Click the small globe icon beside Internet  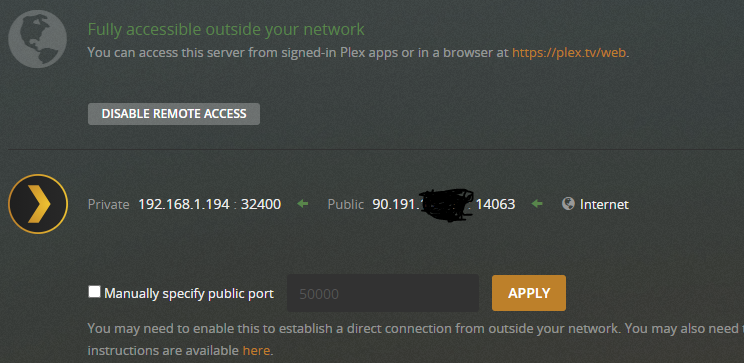tap(568, 204)
